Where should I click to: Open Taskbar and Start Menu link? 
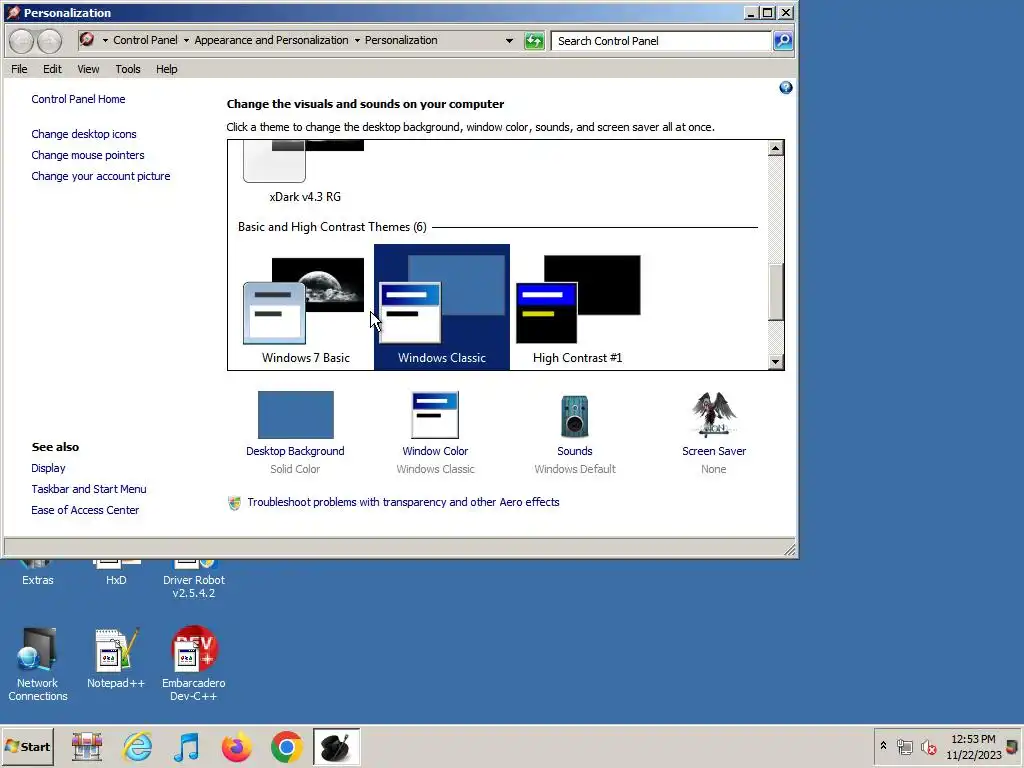[89, 489]
